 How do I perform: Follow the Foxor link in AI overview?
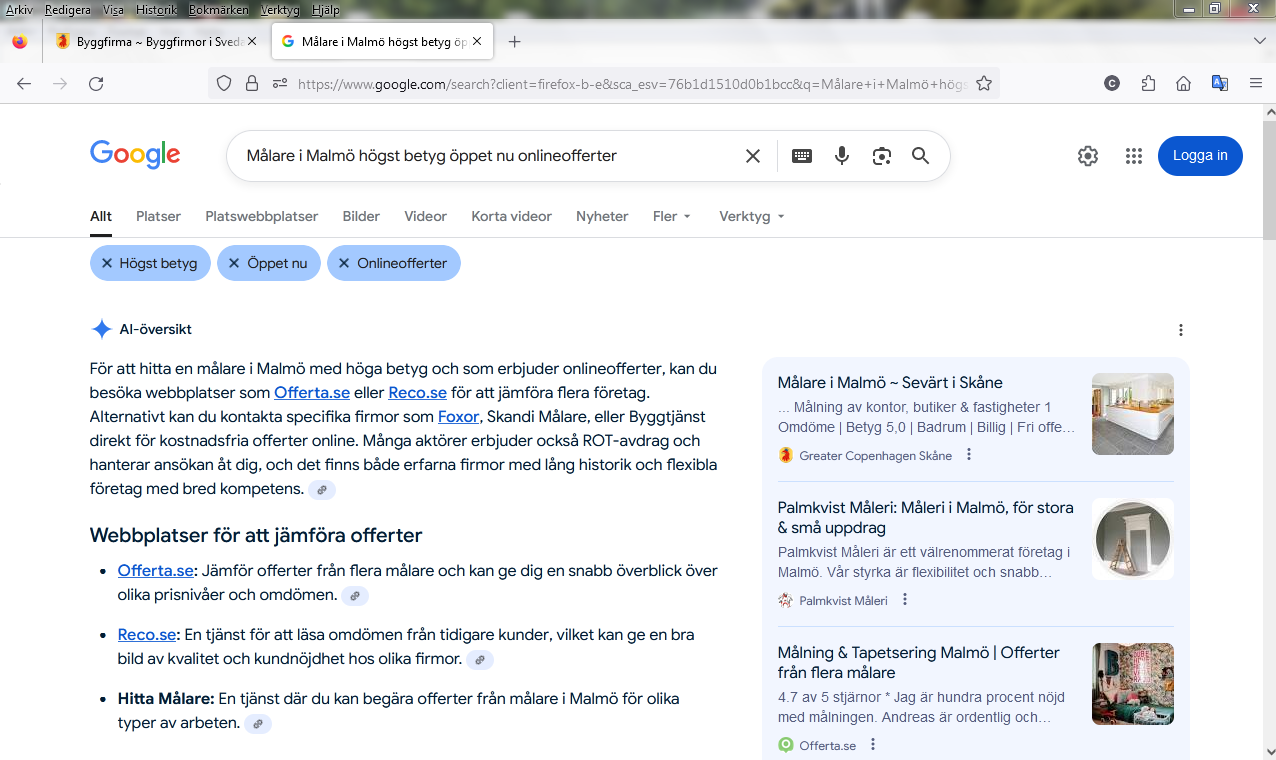point(458,417)
